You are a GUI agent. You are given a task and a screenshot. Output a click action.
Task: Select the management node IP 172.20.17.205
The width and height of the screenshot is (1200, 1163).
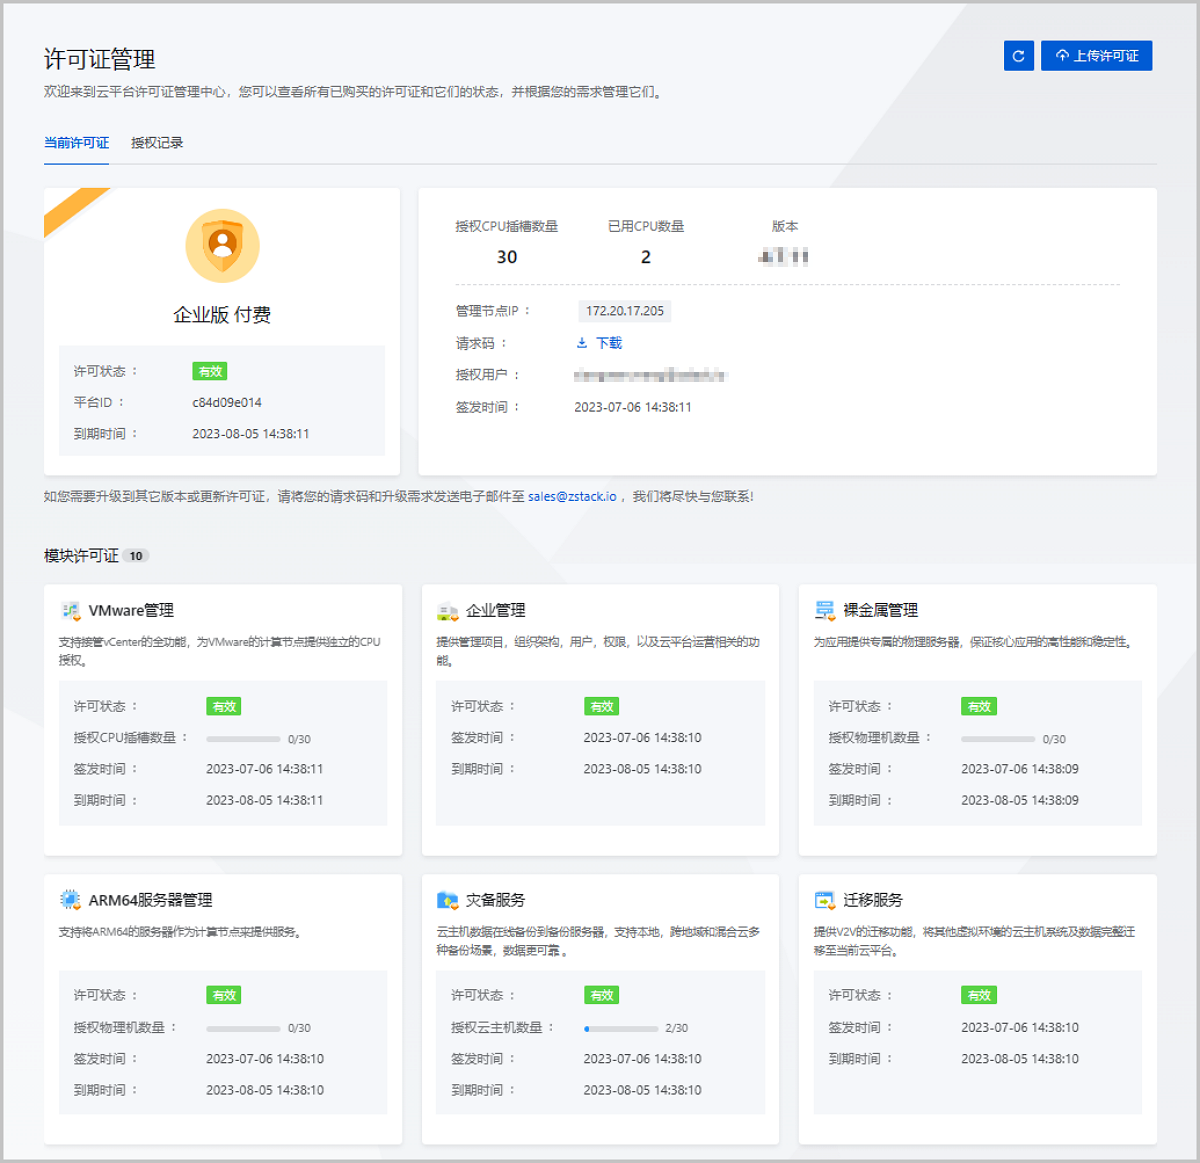624,311
